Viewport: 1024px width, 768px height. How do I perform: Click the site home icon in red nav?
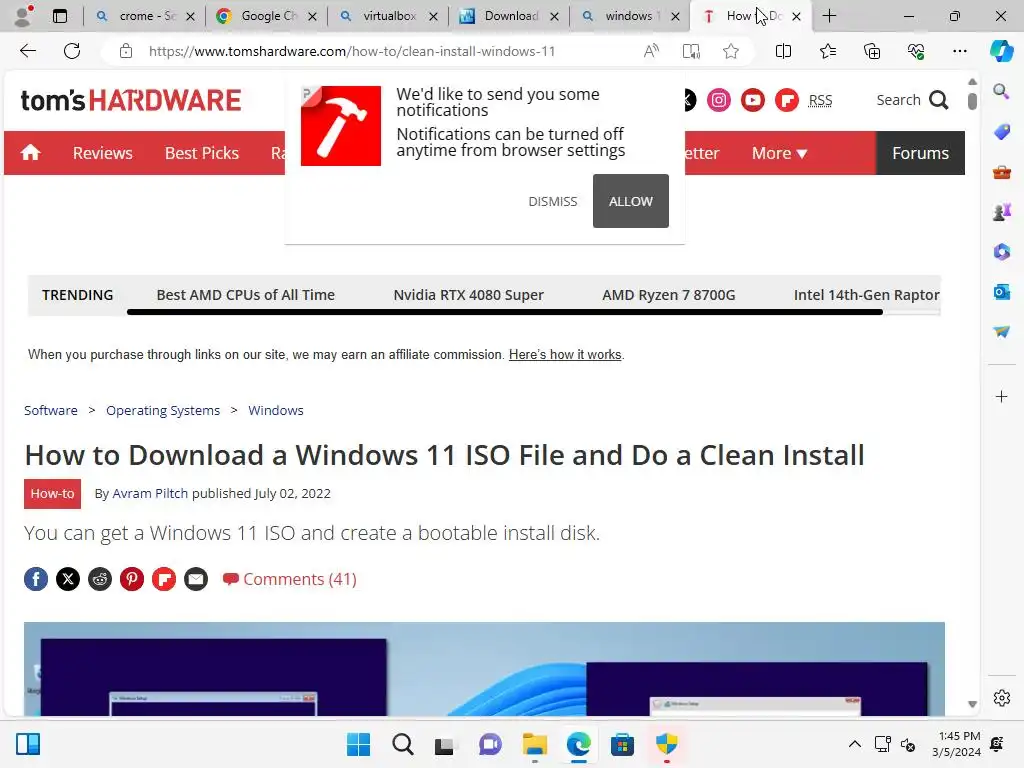30,153
